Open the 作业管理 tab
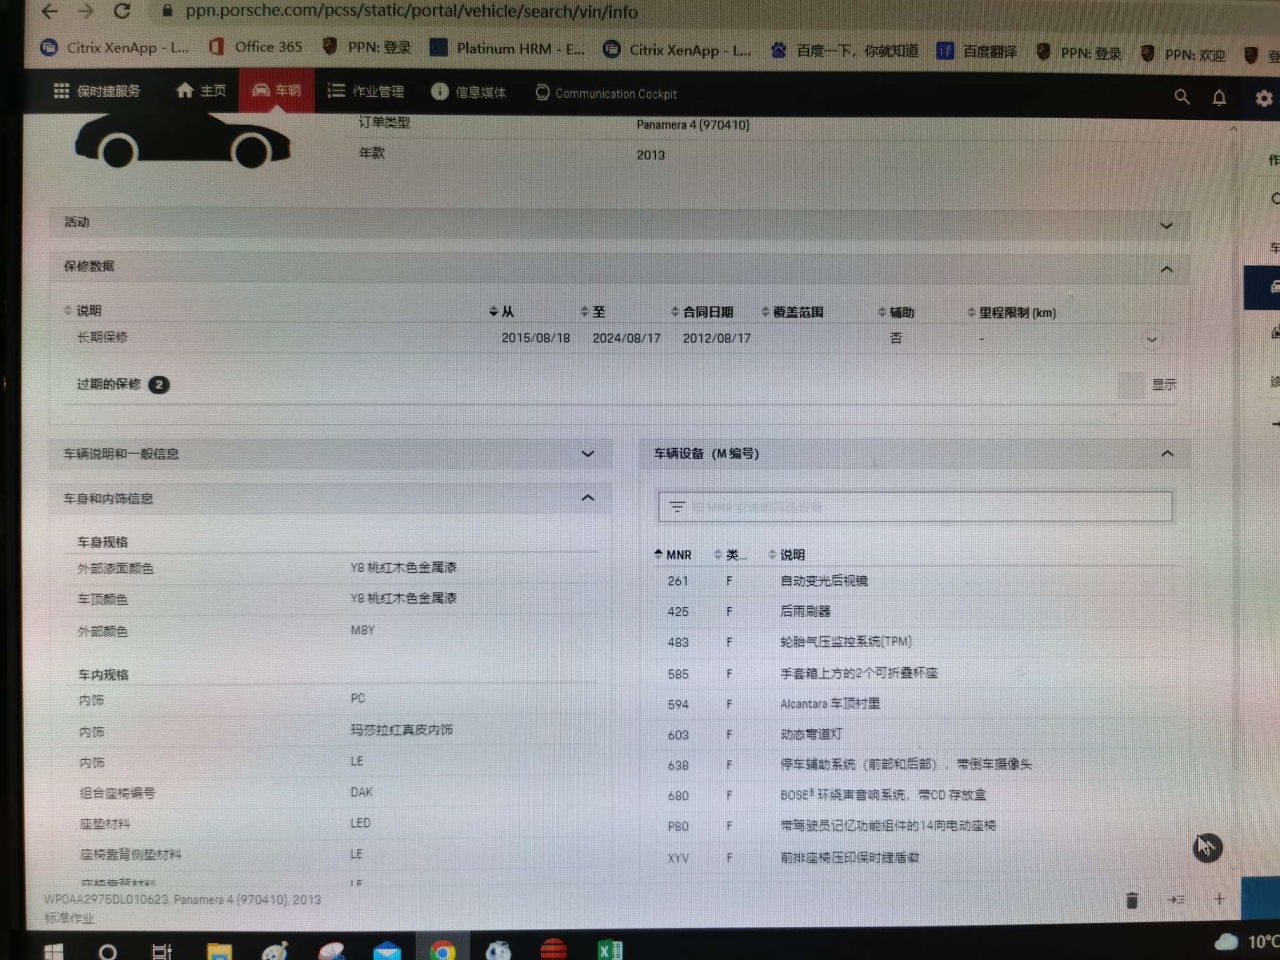Image resolution: width=1280 pixels, height=960 pixels. pyautogui.click(x=366, y=91)
